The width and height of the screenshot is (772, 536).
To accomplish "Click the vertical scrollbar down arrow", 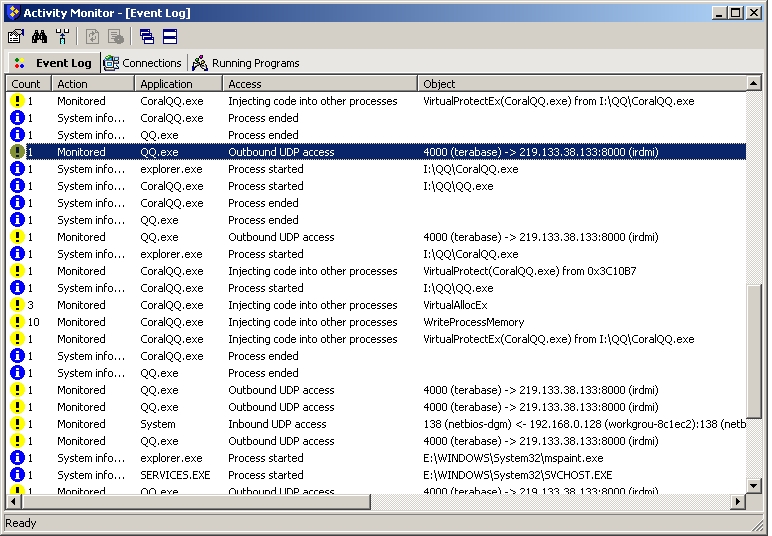I will 754,486.
